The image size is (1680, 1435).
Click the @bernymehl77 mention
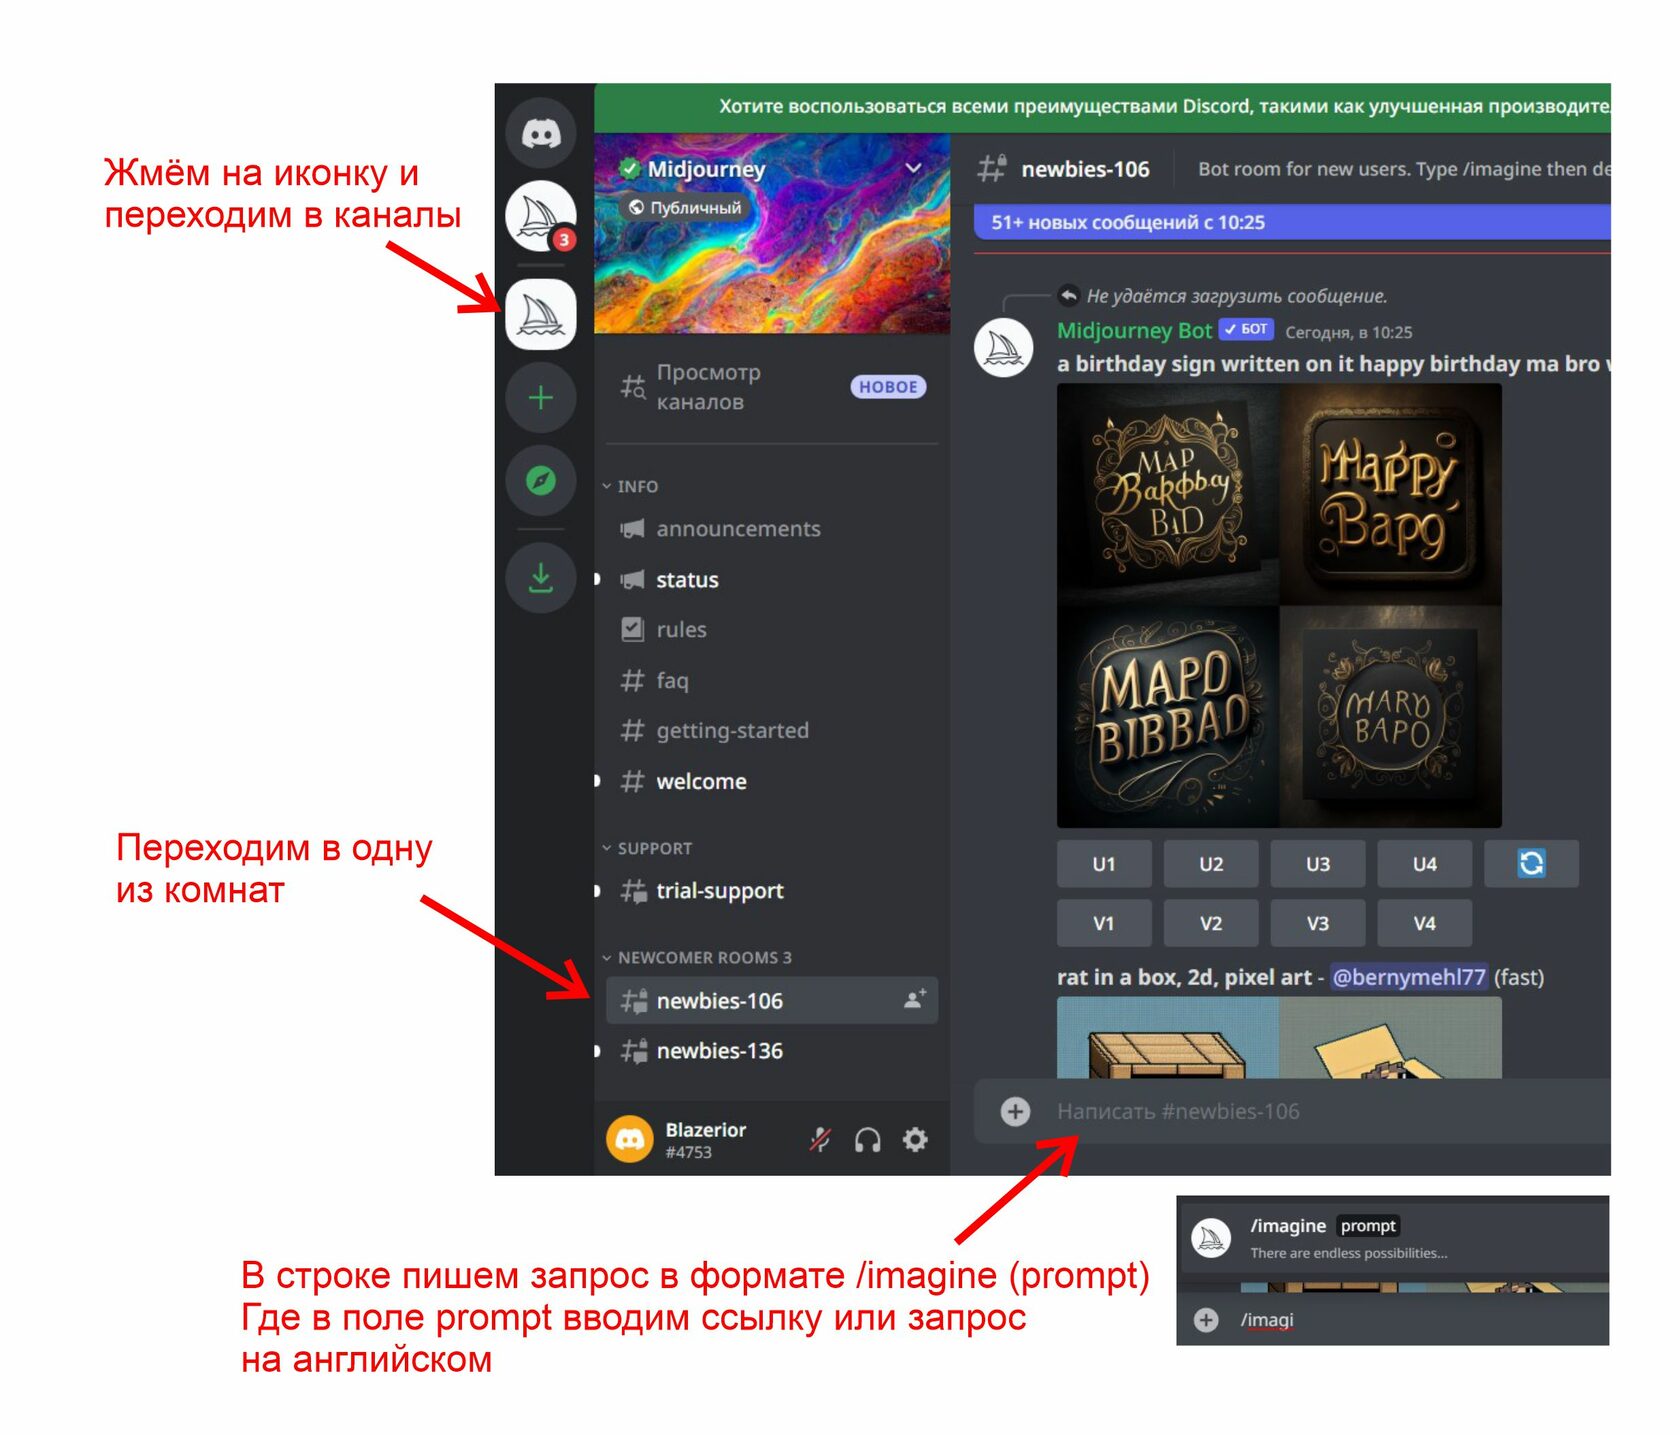1408,977
